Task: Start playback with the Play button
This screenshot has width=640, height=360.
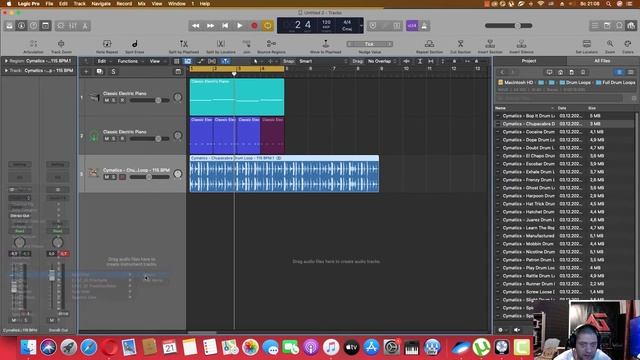Action: coord(240,26)
